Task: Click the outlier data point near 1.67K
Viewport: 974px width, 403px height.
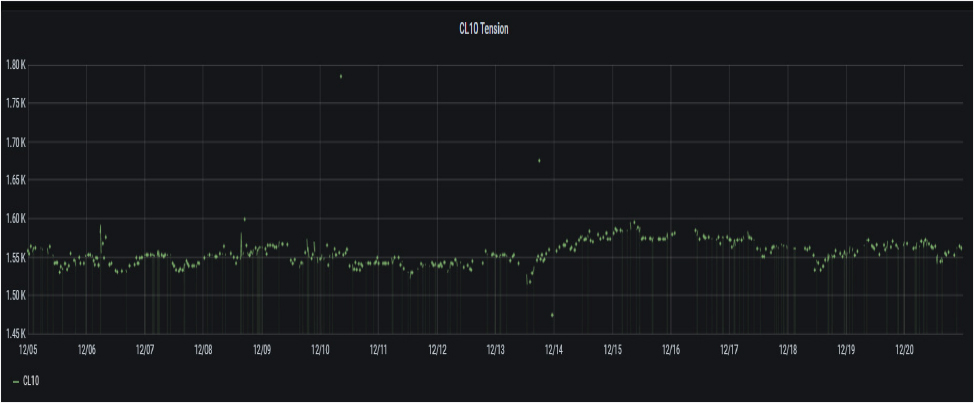Action: [539, 160]
